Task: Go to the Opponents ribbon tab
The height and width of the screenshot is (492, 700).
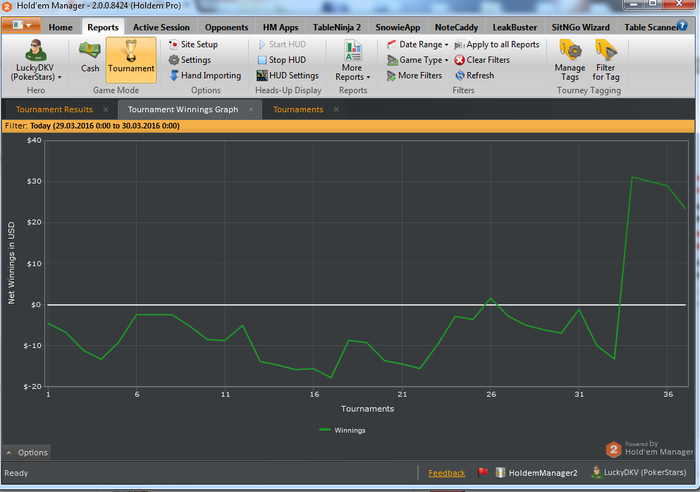Action: coord(226,27)
